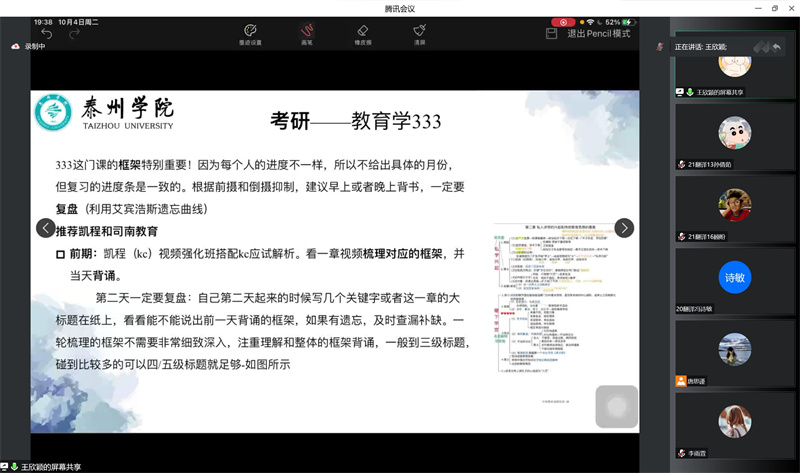Select the 画笔 brush tool
The height and width of the screenshot is (473, 800).
pyautogui.click(x=307, y=34)
